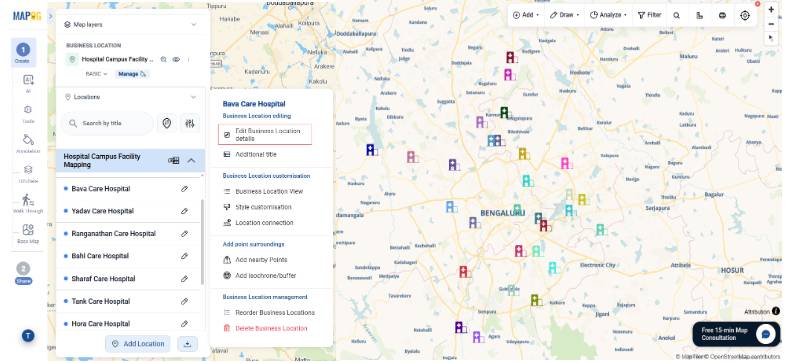Select Edit Business Location details
Screen dimensions: 785x363
[265, 135]
